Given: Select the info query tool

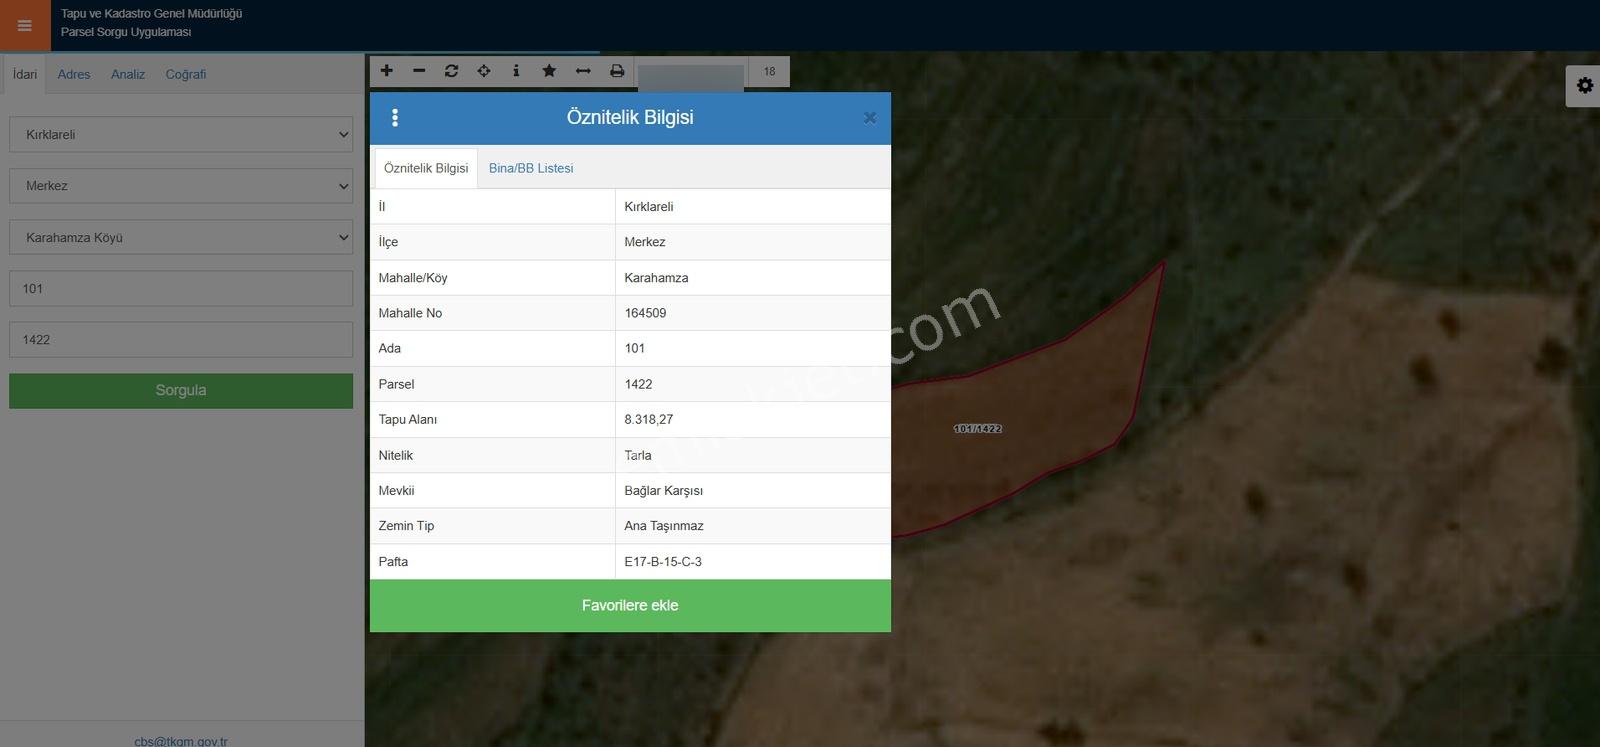Looking at the screenshot, I should pyautogui.click(x=516, y=71).
